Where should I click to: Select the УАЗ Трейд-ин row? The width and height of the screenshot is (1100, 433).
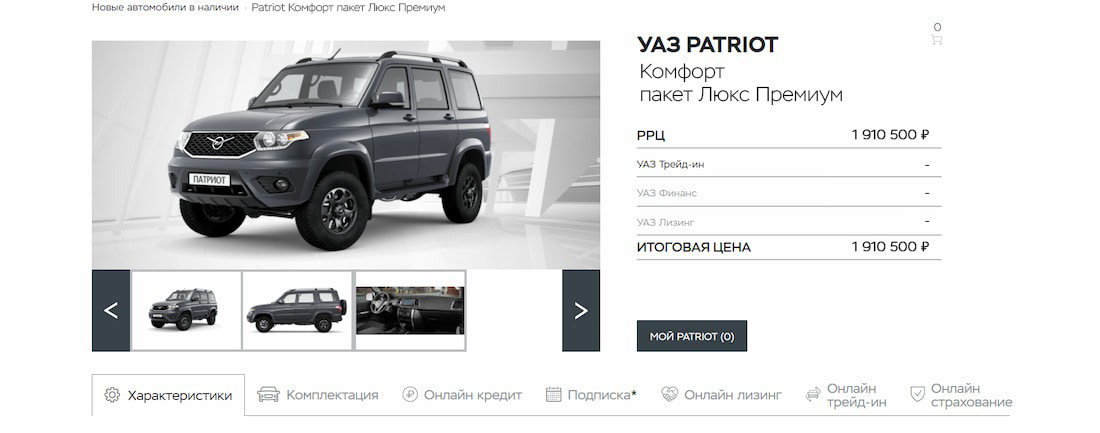[789, 164]
